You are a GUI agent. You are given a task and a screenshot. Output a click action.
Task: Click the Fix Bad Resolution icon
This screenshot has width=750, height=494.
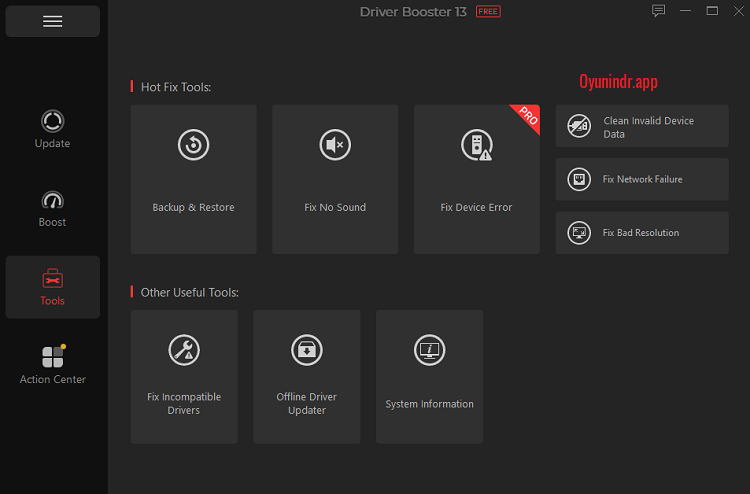click(579, 233)
